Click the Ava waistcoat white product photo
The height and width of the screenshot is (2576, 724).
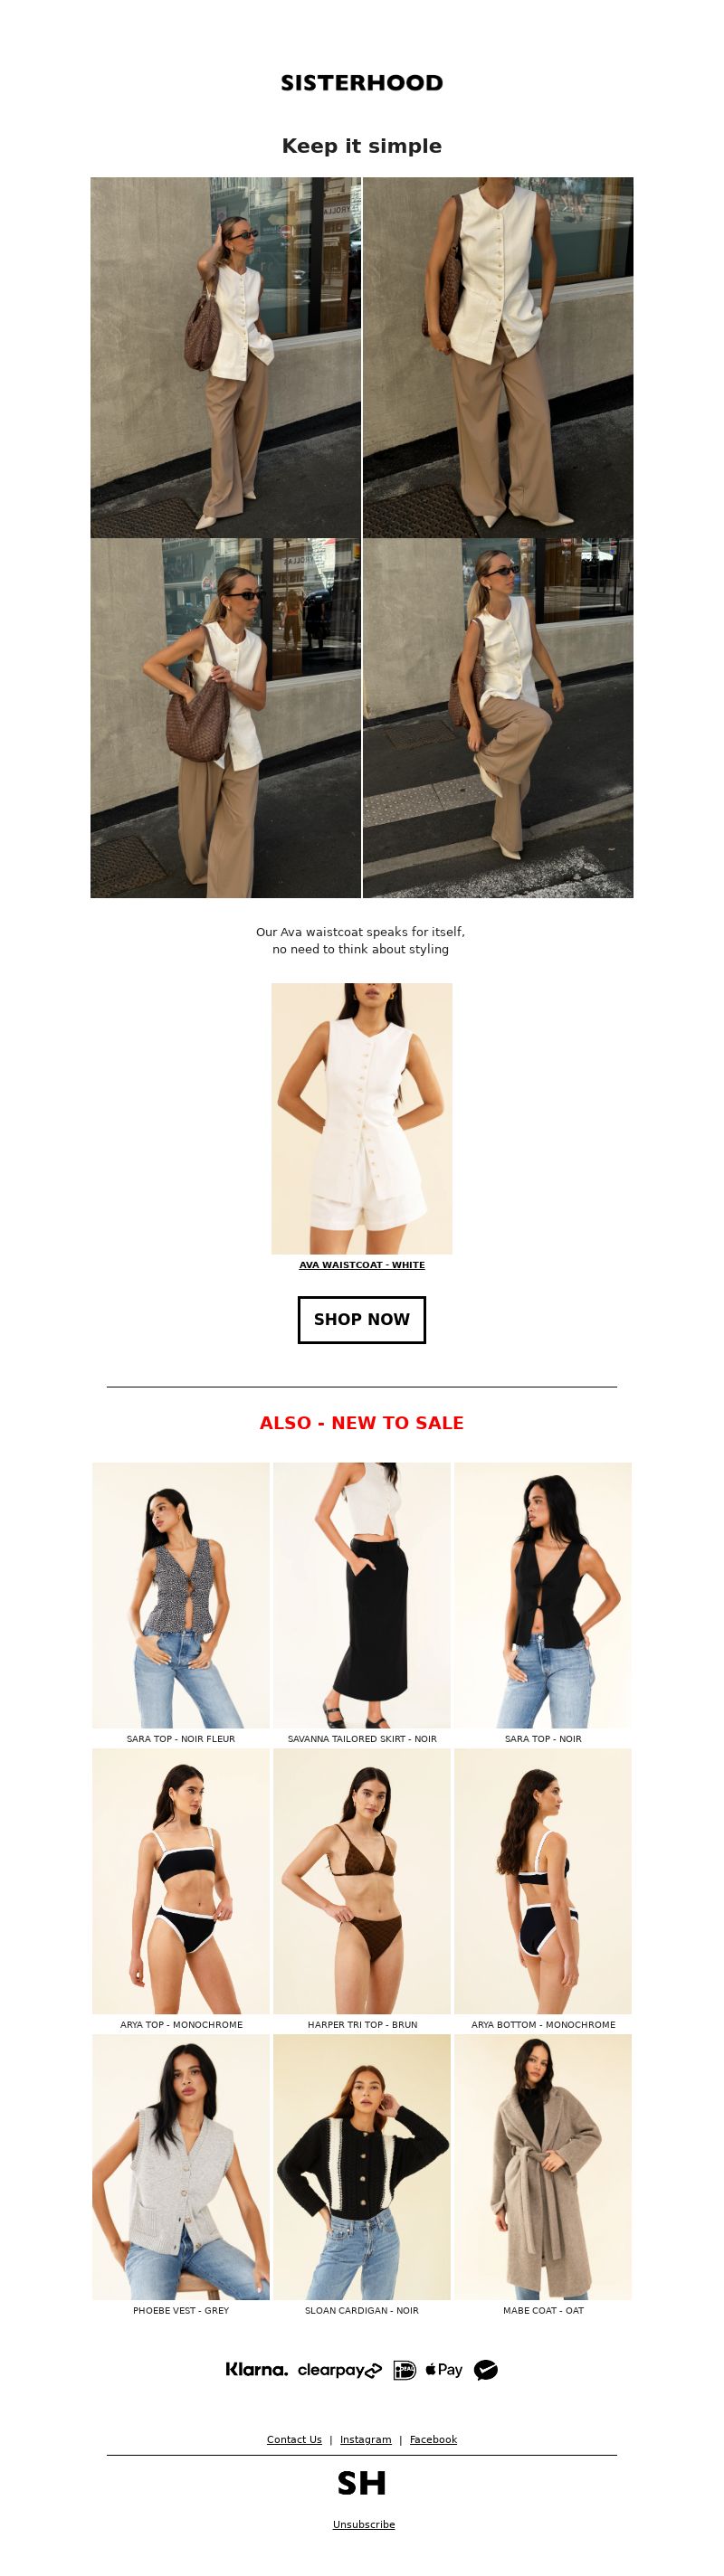(362, 1118)
